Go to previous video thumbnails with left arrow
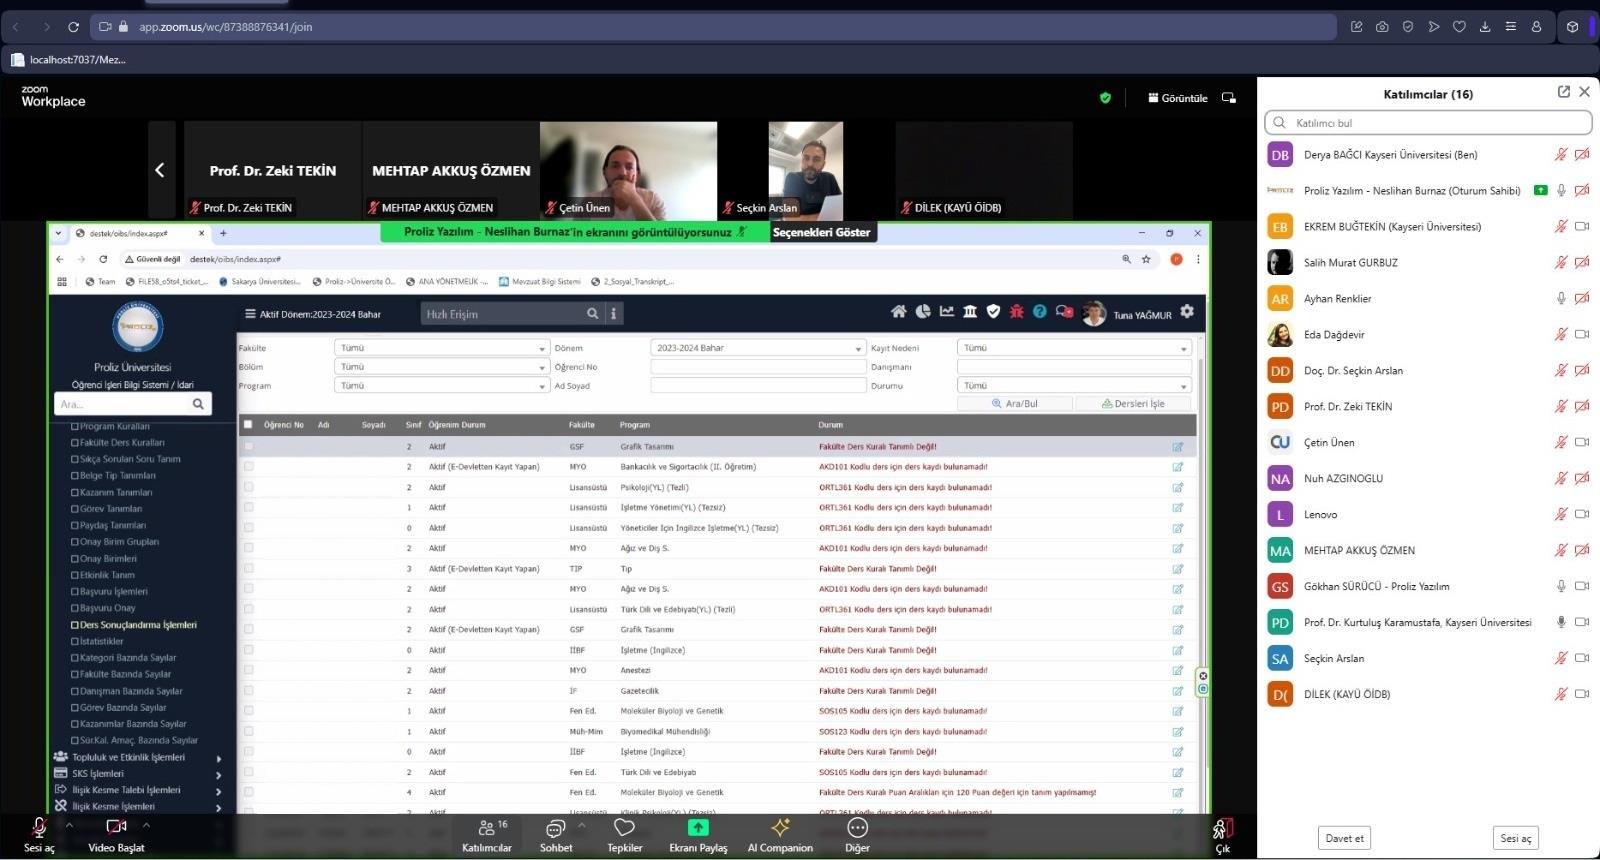Screen dimensions: 1600x860 (x=160, y=170)
